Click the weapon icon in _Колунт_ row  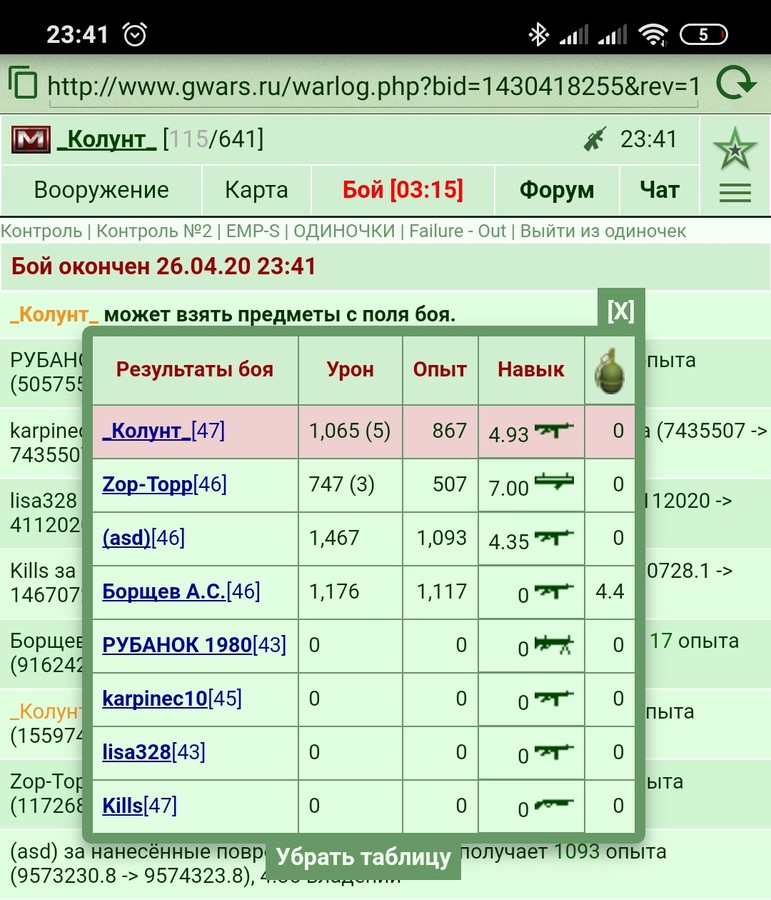pos(554,430)
